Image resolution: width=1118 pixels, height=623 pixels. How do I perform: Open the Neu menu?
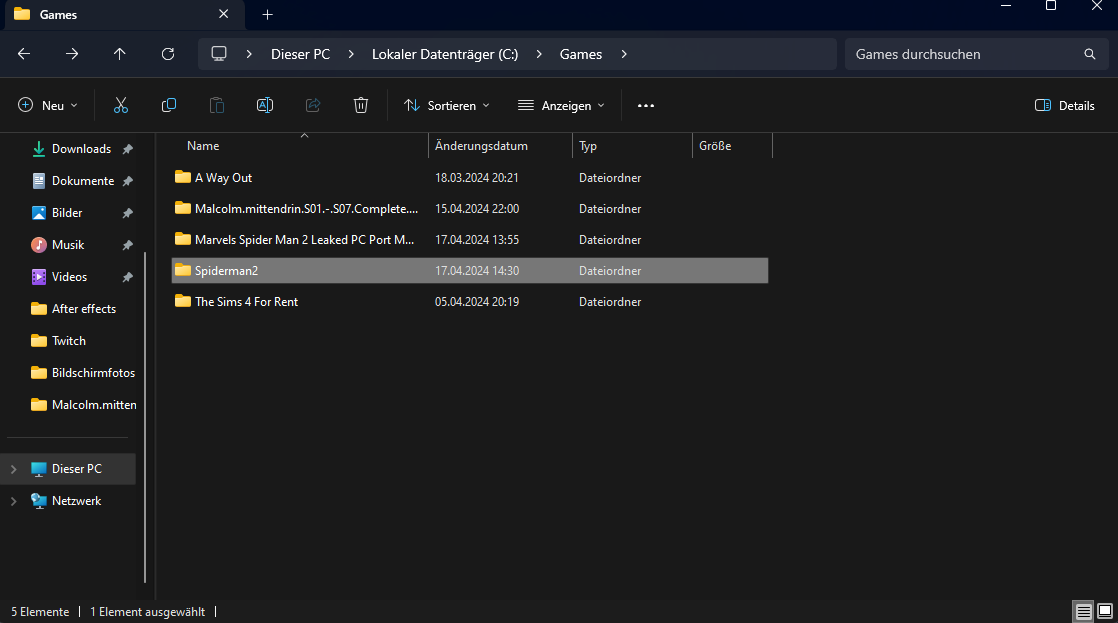point(47,105)
